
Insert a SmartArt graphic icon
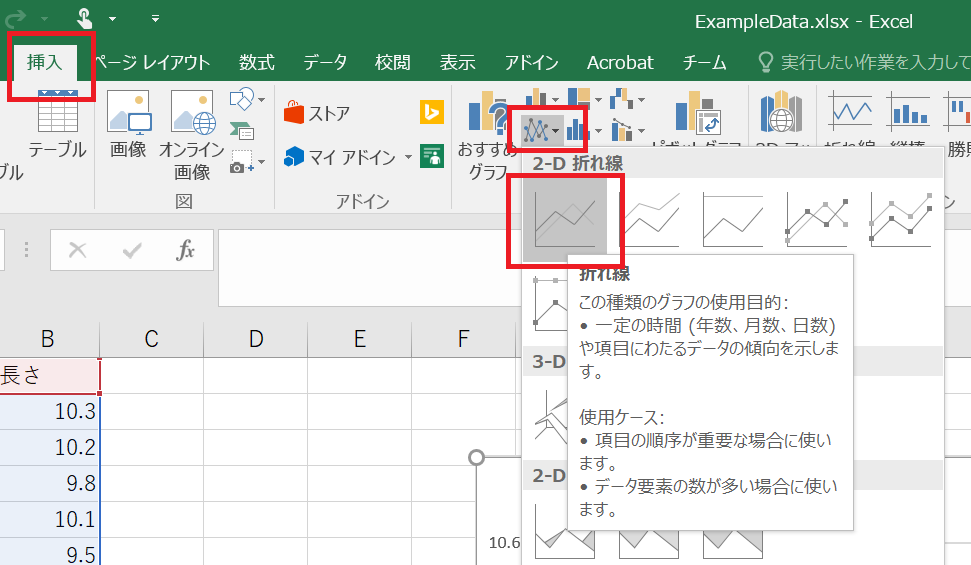tap(242, 131)
